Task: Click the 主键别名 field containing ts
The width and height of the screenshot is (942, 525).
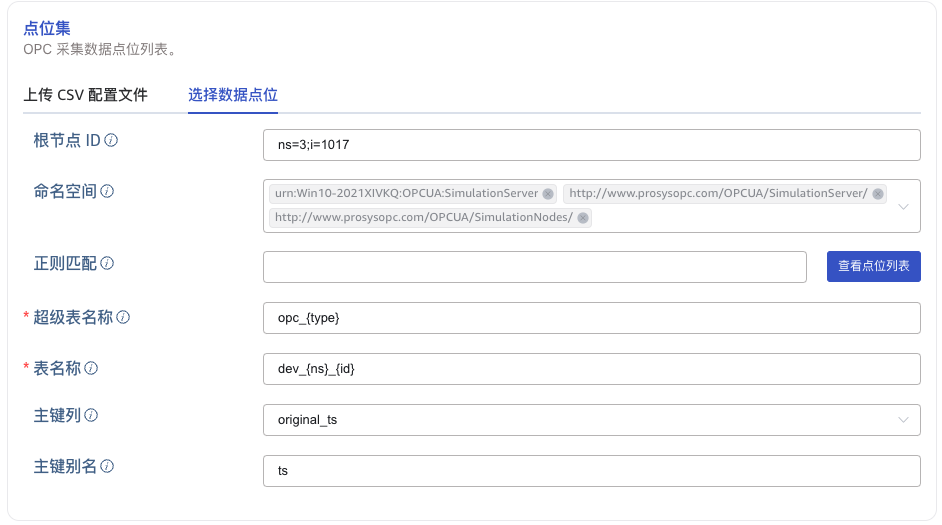Action: (x=591, y=471)
